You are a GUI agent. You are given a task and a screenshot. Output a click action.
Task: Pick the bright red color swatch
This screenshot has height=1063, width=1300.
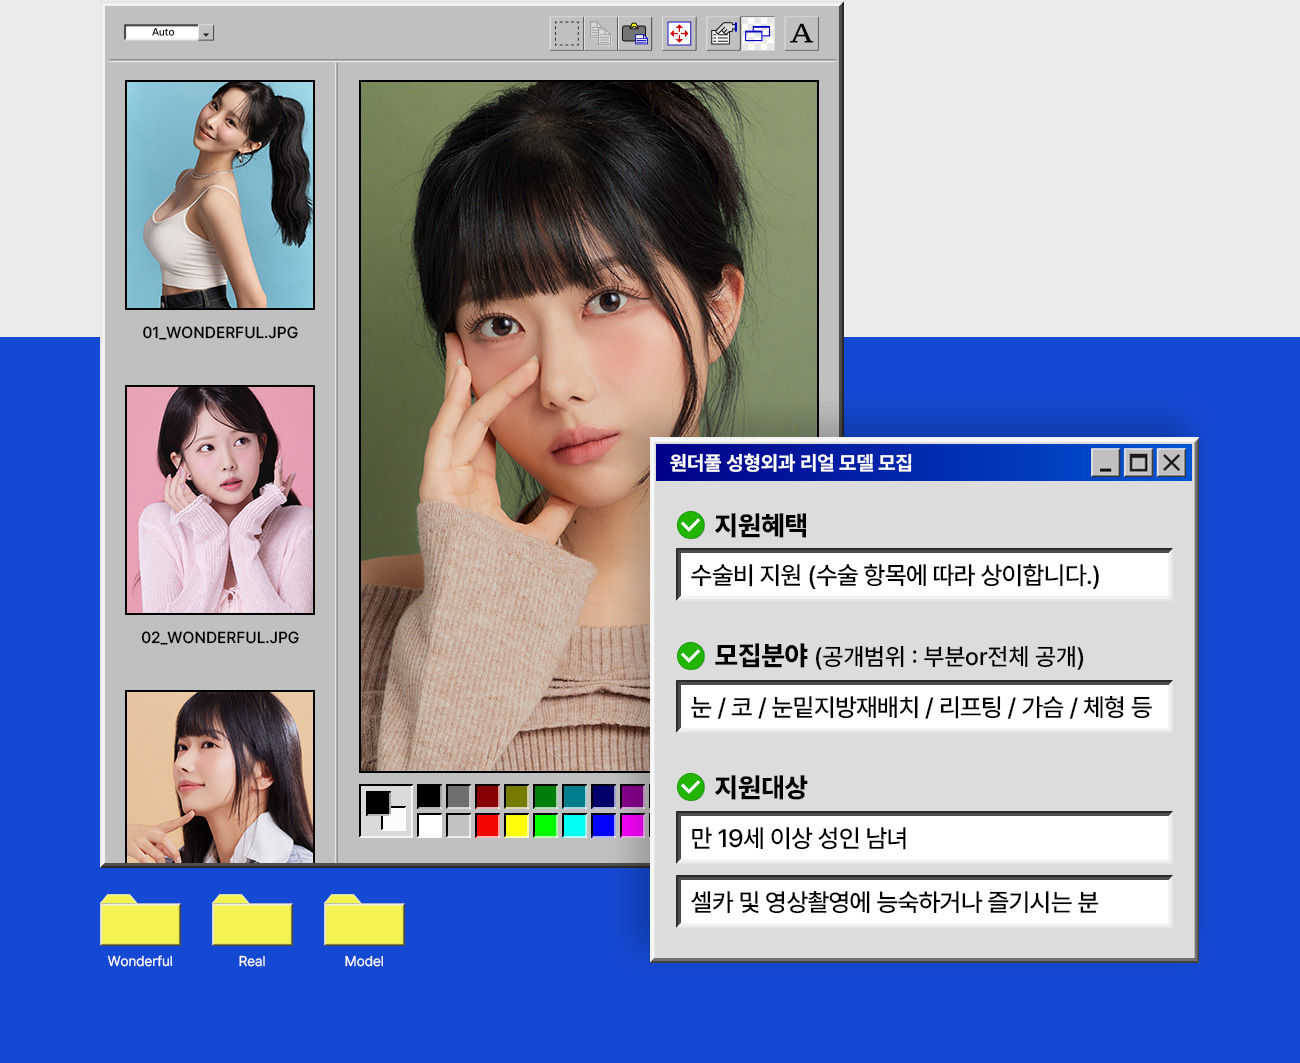tap(487, 825)
